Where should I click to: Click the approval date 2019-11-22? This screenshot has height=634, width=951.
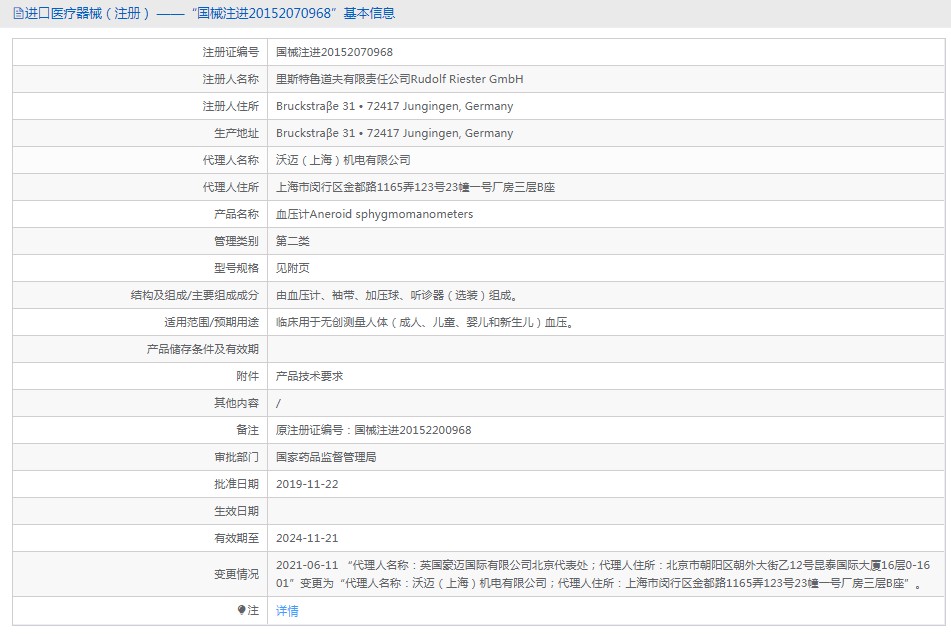tap(305, 484)
